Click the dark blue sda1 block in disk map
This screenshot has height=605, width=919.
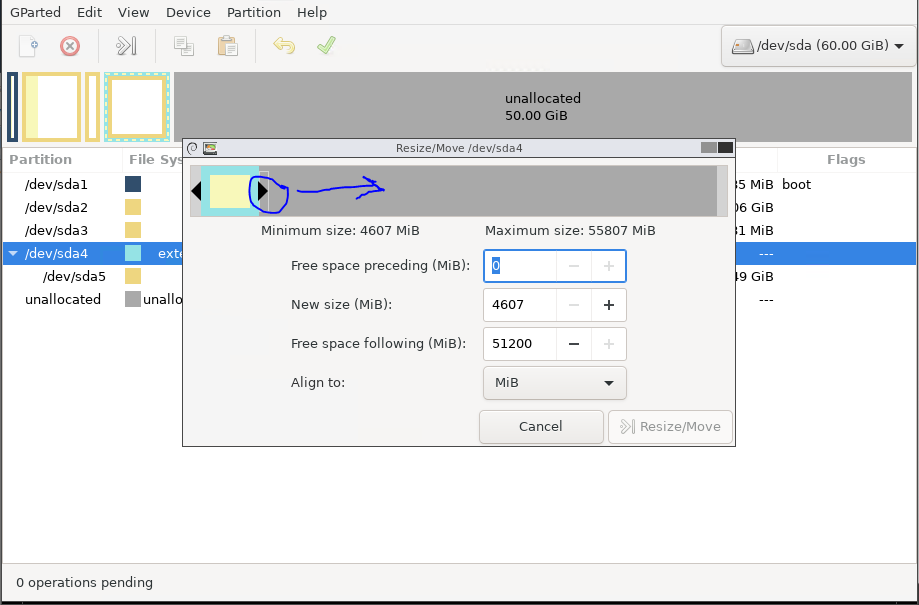[x=12, y=107]
